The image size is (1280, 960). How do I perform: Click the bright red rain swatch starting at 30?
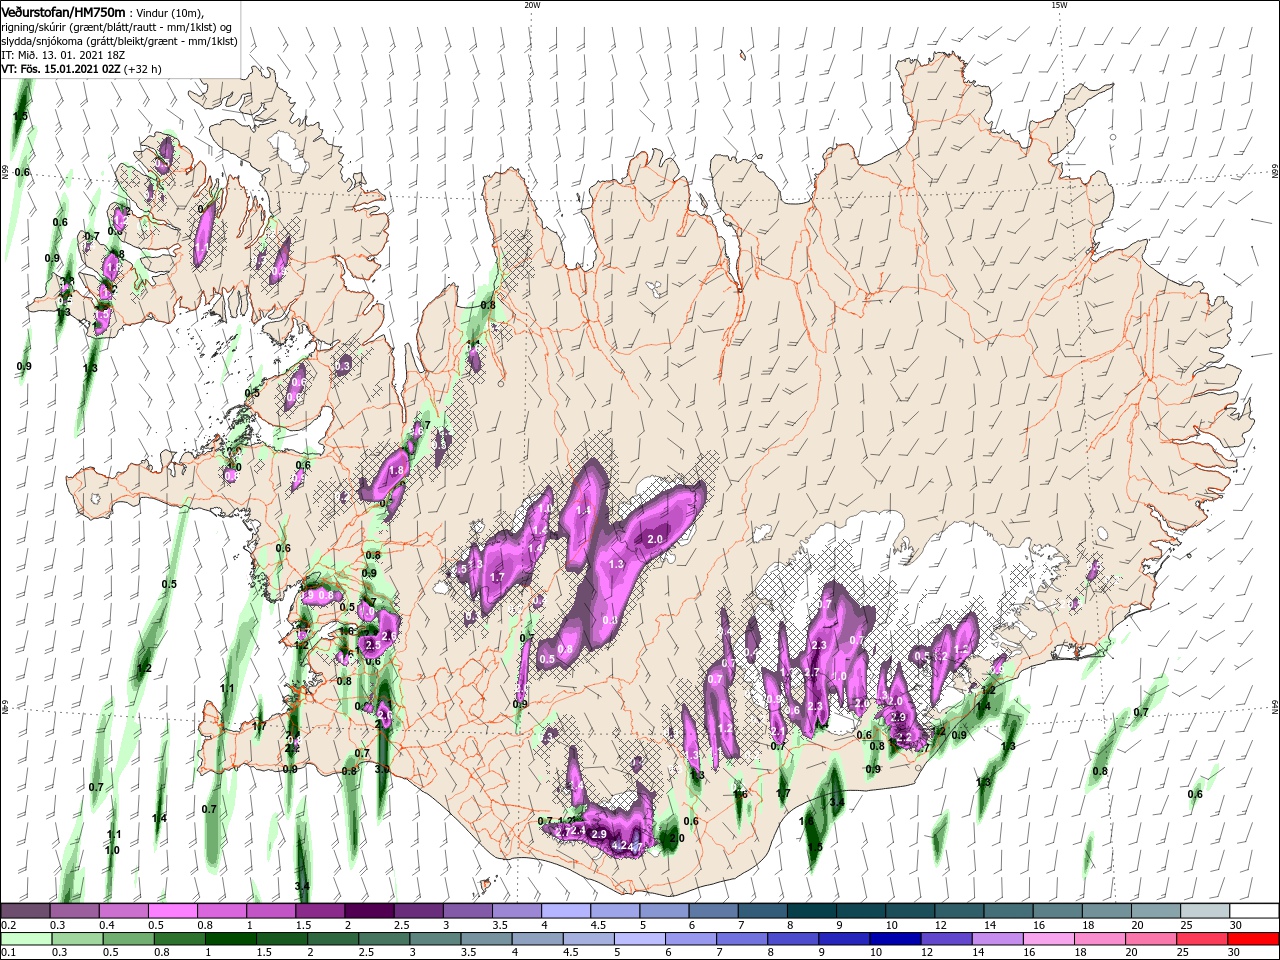(x=1253, y=938)
